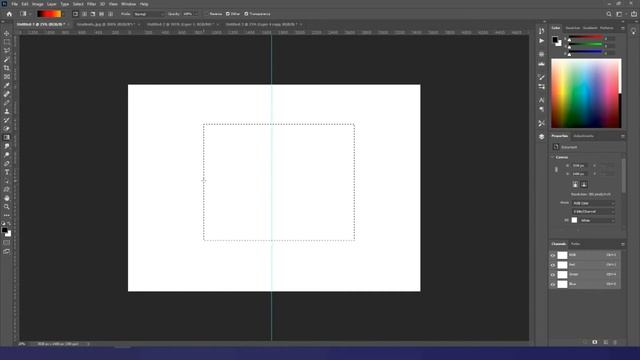640x360 pixels.
Task: Select the Dodge tool
Action: pyautogui.click(x=7, y=155)
